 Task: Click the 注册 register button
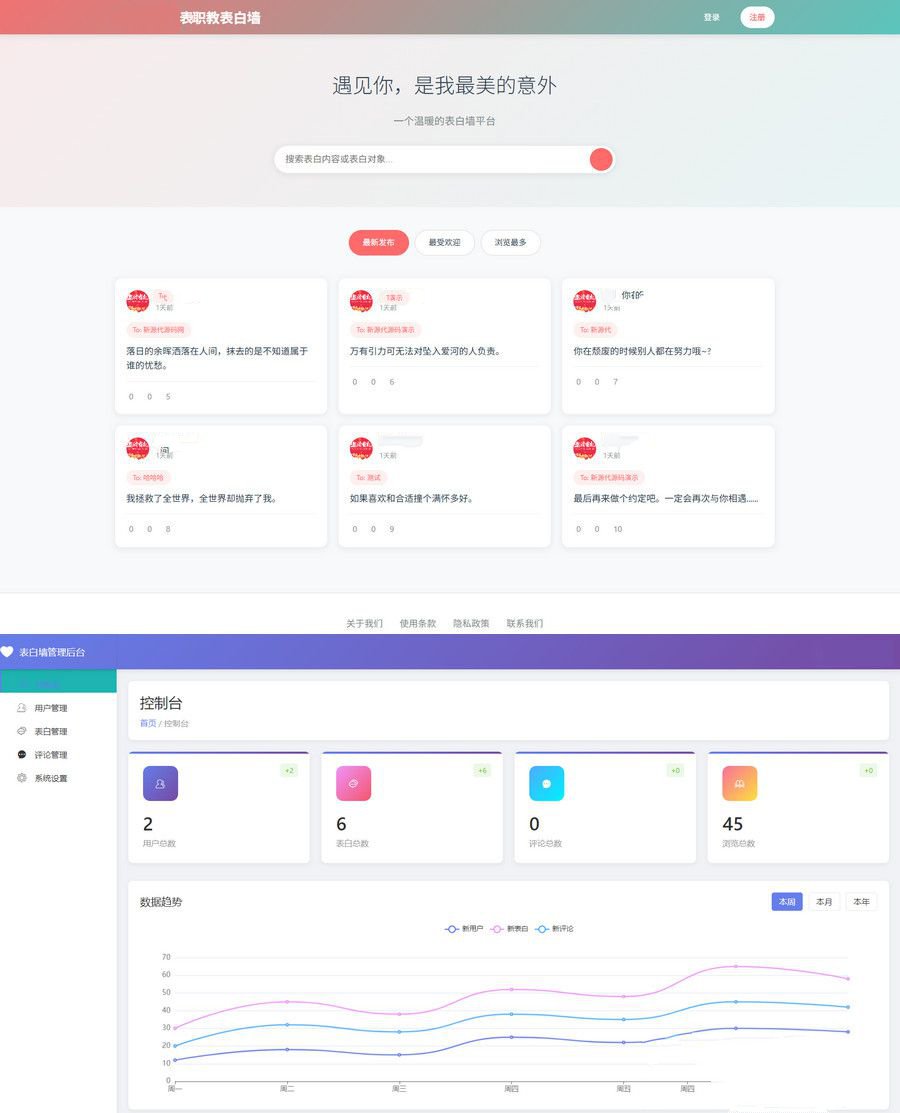click(757, 17)
